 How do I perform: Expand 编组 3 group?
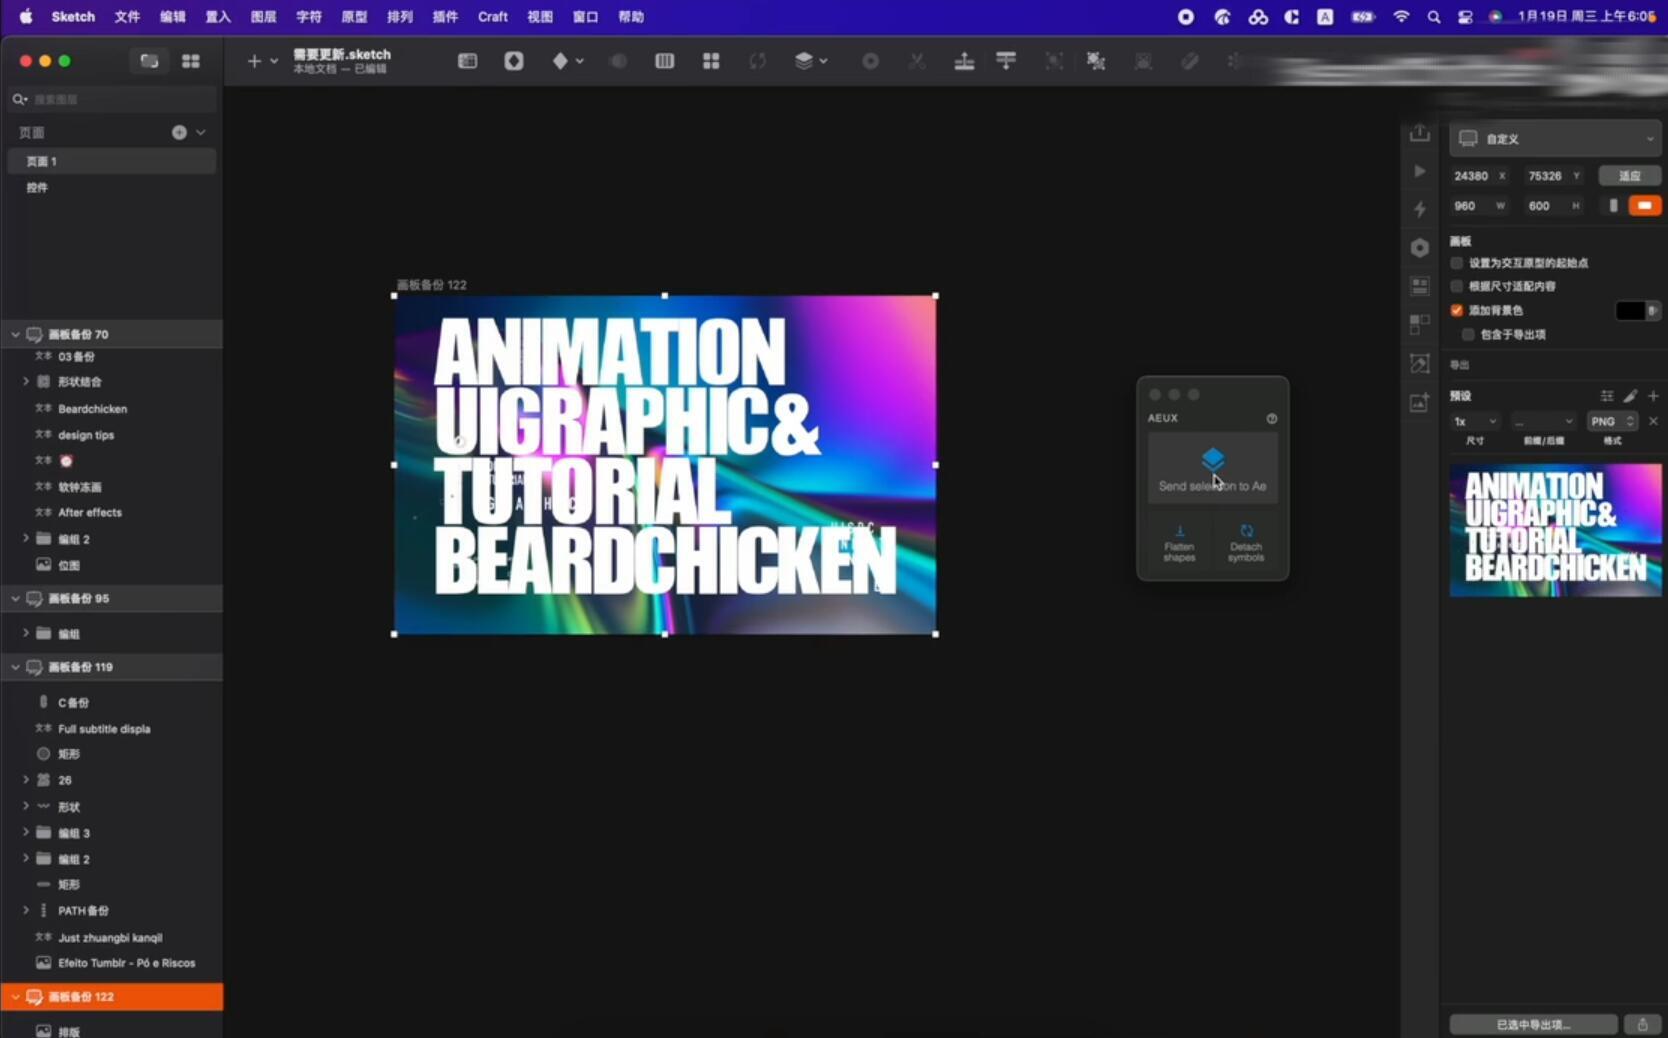point(26,832)
